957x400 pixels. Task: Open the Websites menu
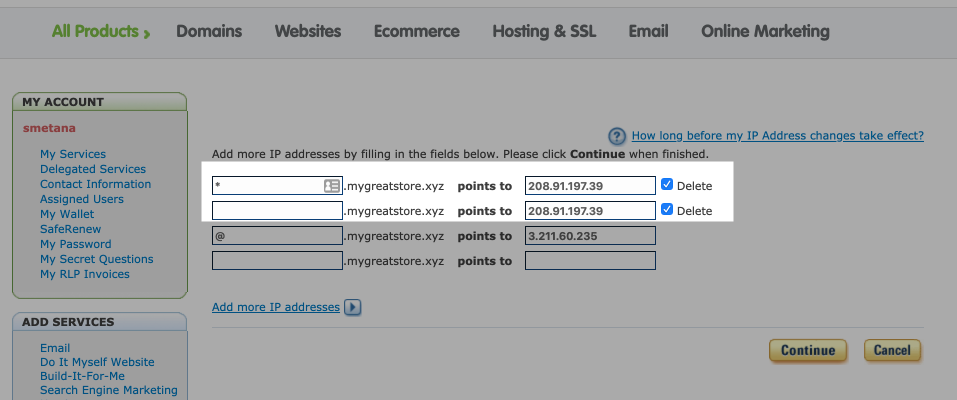pyautogui.click(x=308, y=31)
